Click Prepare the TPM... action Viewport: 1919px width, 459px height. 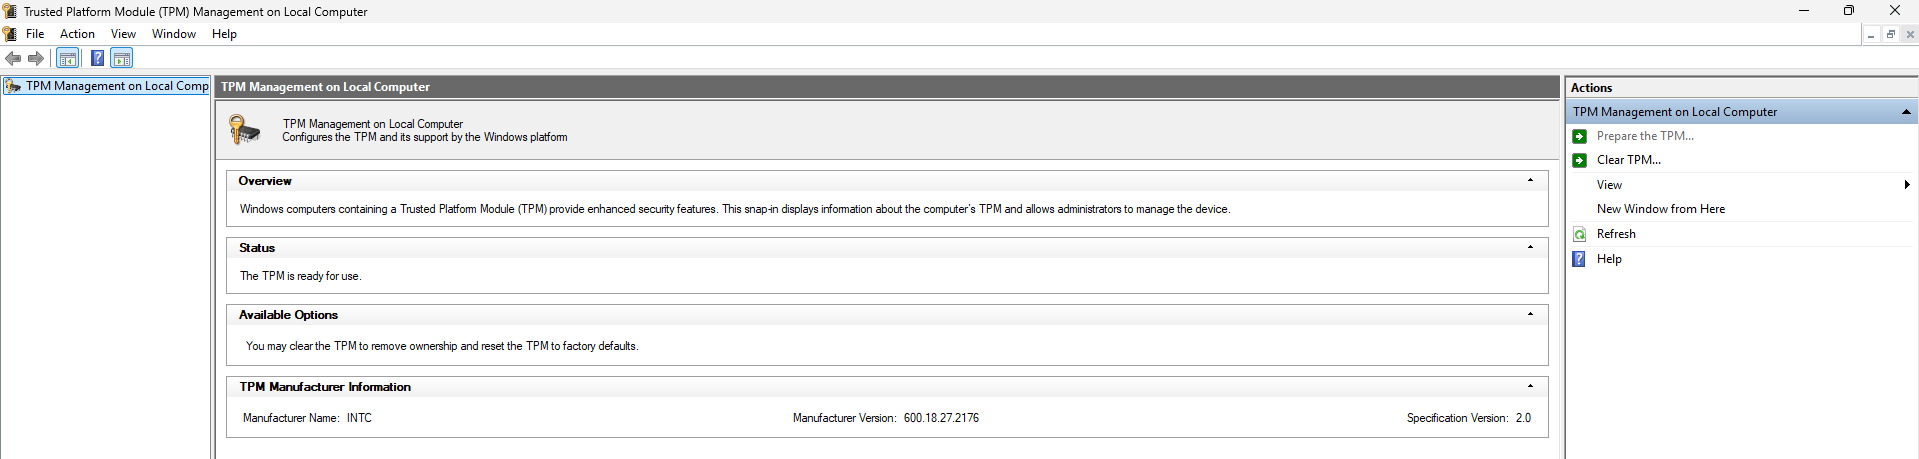tap(1645, 136)
